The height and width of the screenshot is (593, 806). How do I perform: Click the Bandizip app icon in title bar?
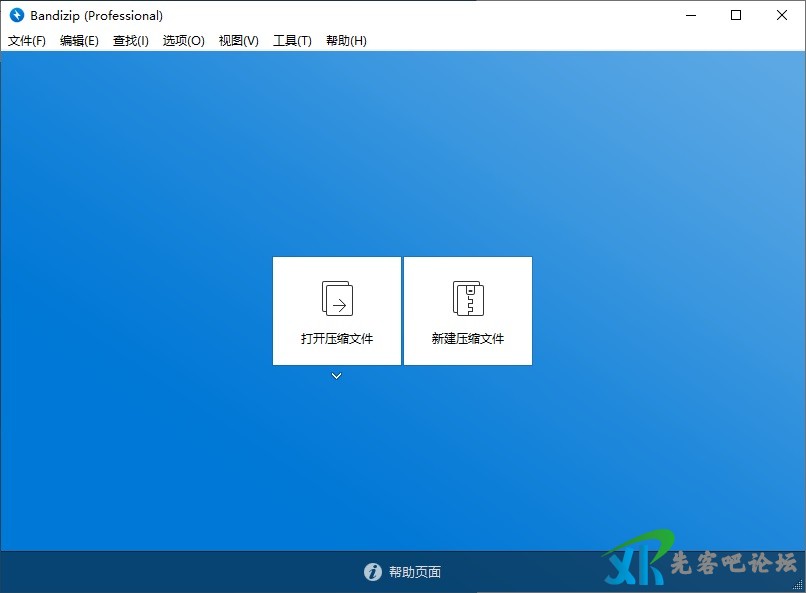tap(16, 15)
